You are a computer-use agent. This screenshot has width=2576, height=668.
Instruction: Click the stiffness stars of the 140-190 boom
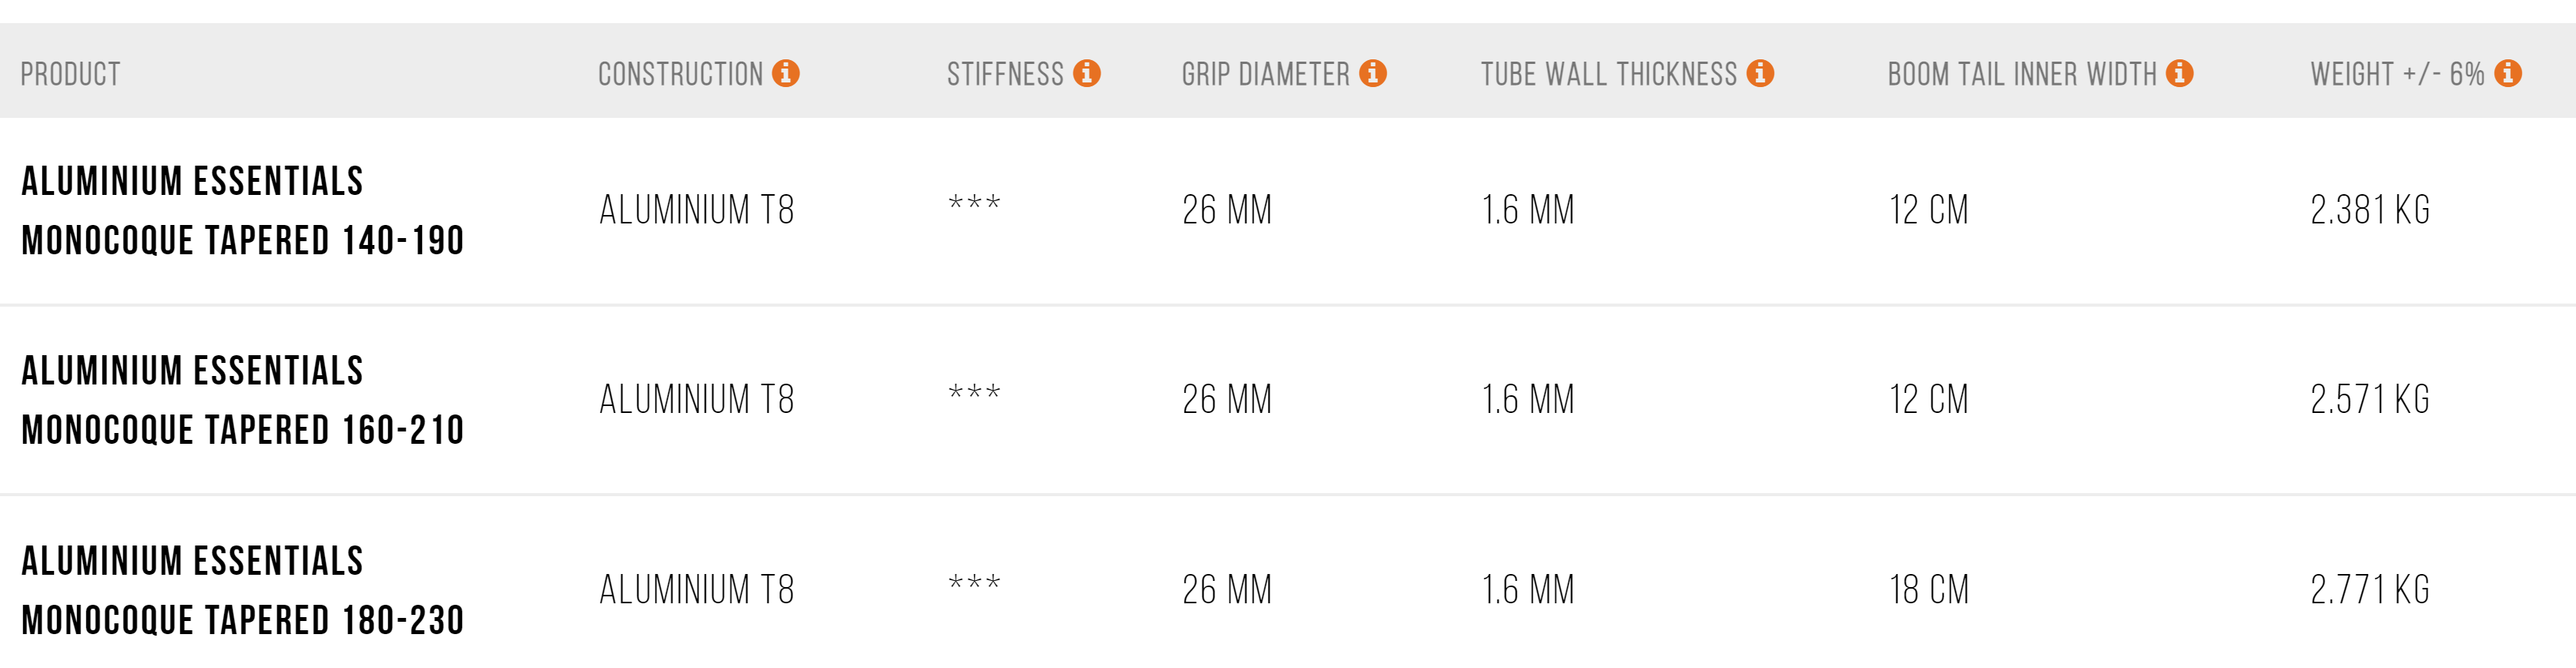click(x=974, y=204)
